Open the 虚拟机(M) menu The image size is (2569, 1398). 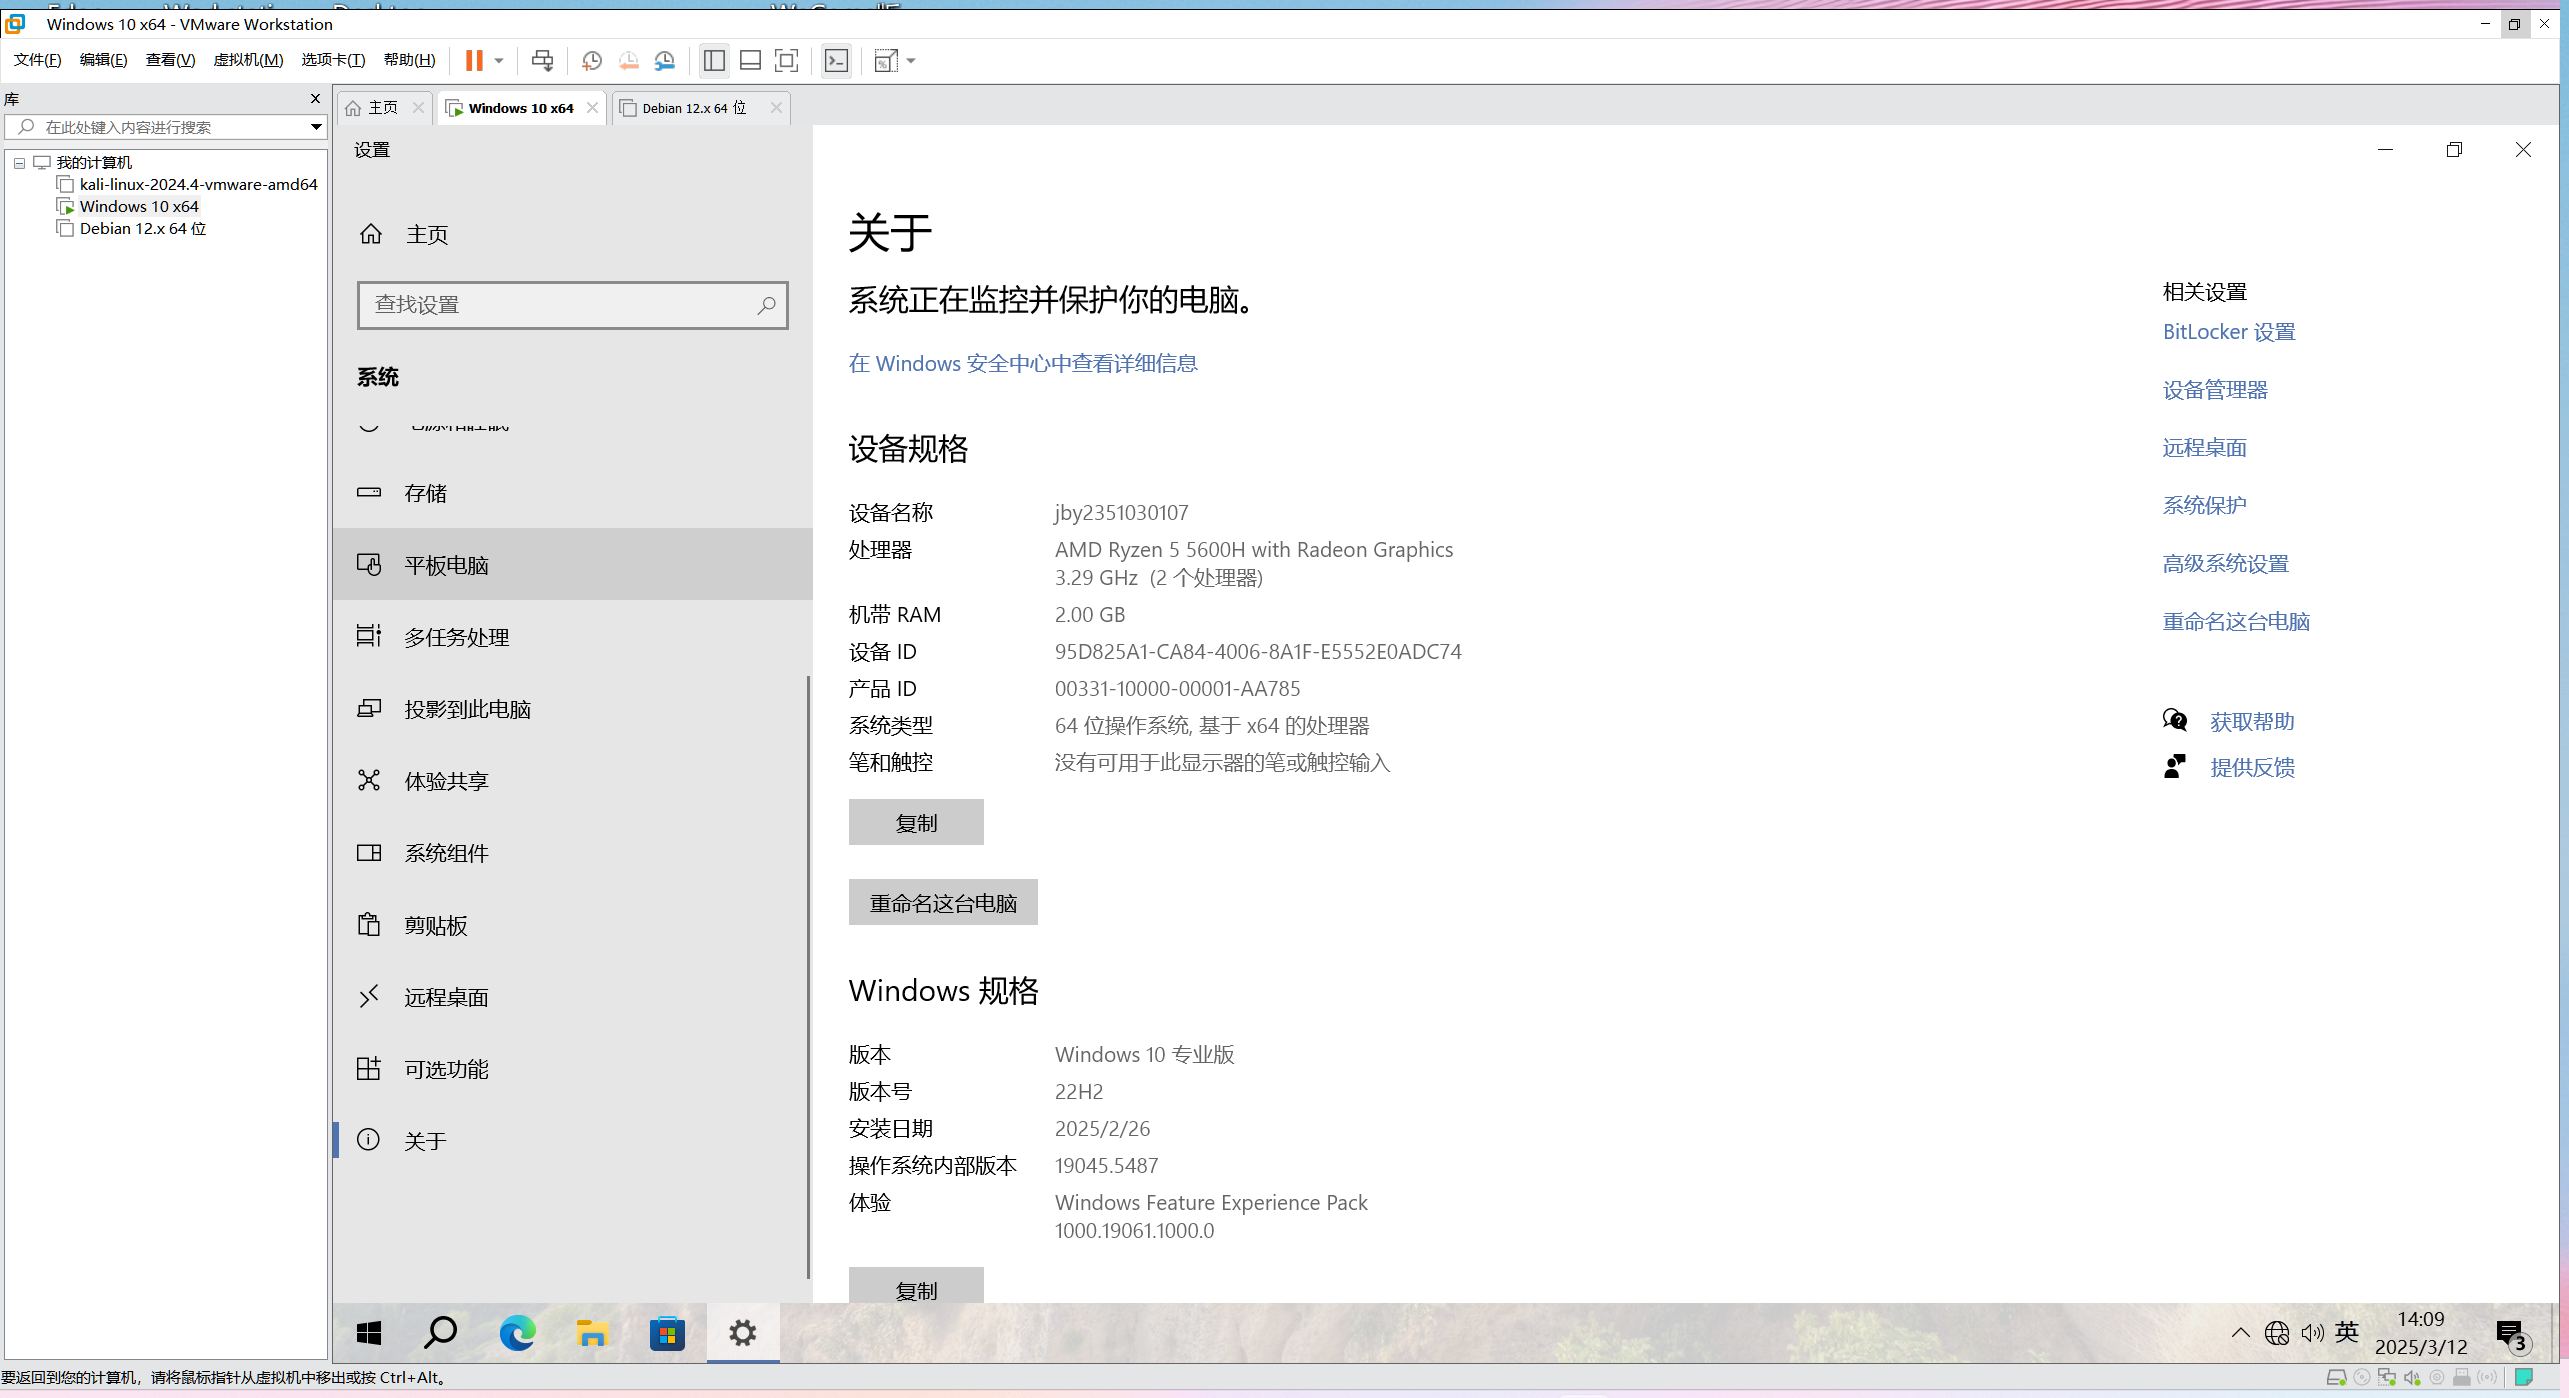[248, 60]
